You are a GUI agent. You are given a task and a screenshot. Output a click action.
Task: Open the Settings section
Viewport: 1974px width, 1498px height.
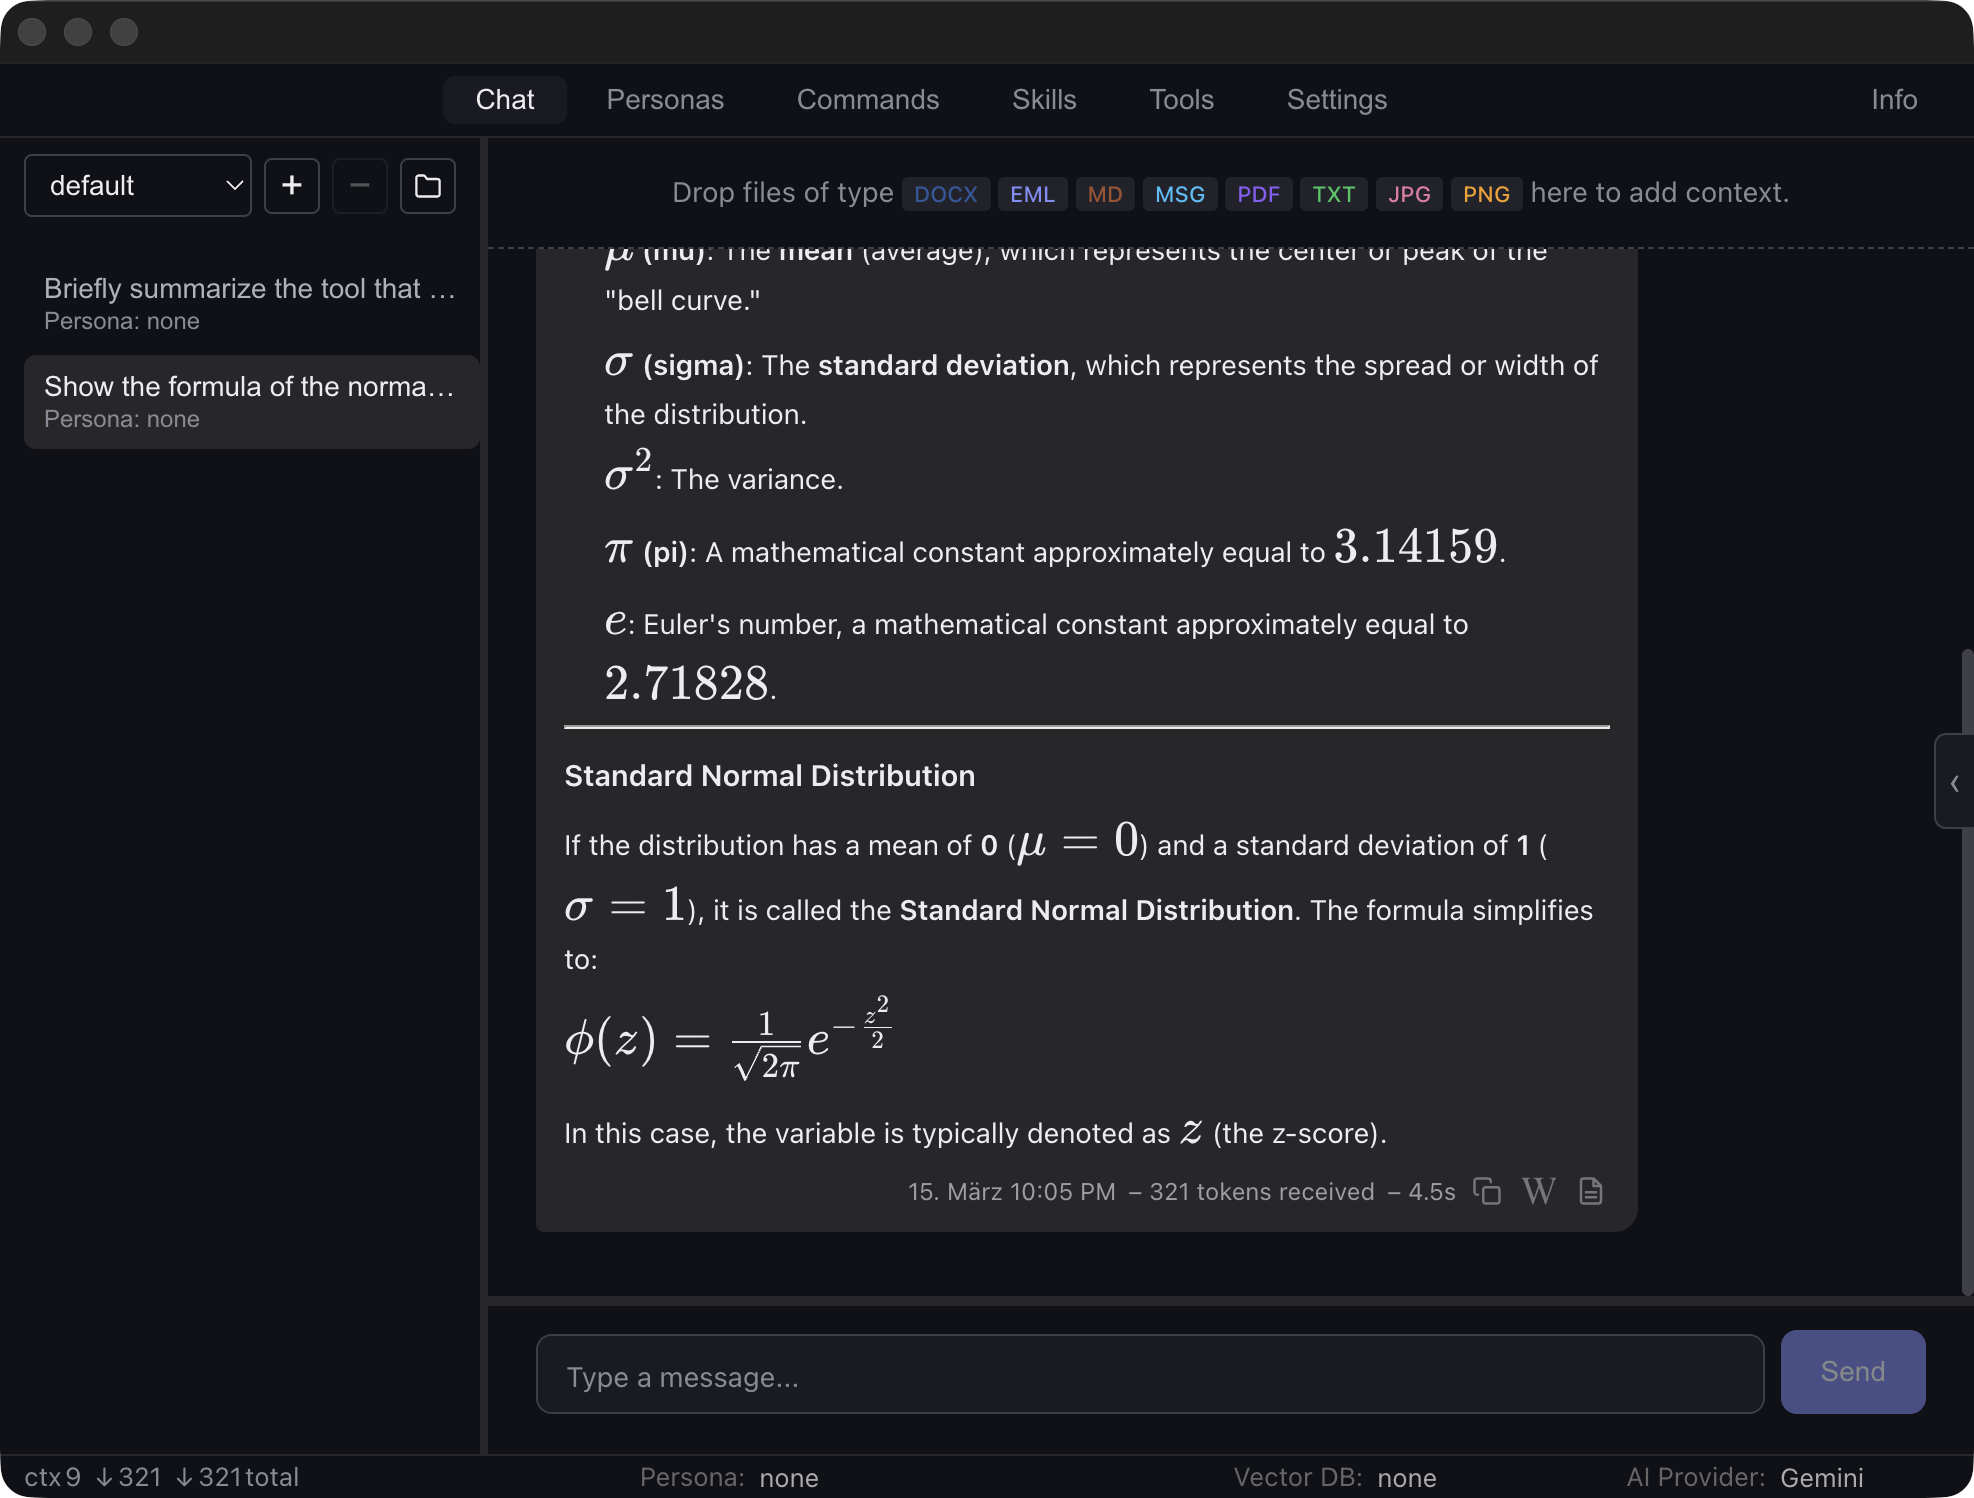[1336, 100]
